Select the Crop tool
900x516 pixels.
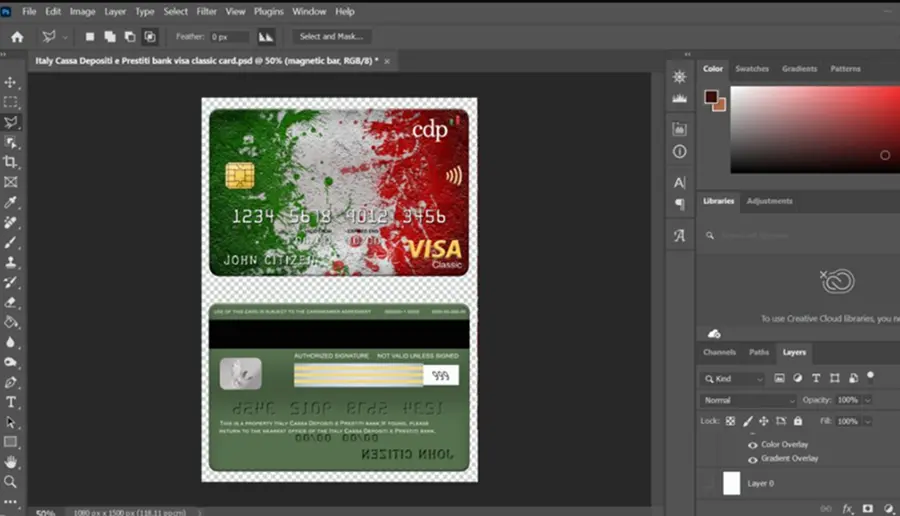pyautogui.click(x=10, y=162)
